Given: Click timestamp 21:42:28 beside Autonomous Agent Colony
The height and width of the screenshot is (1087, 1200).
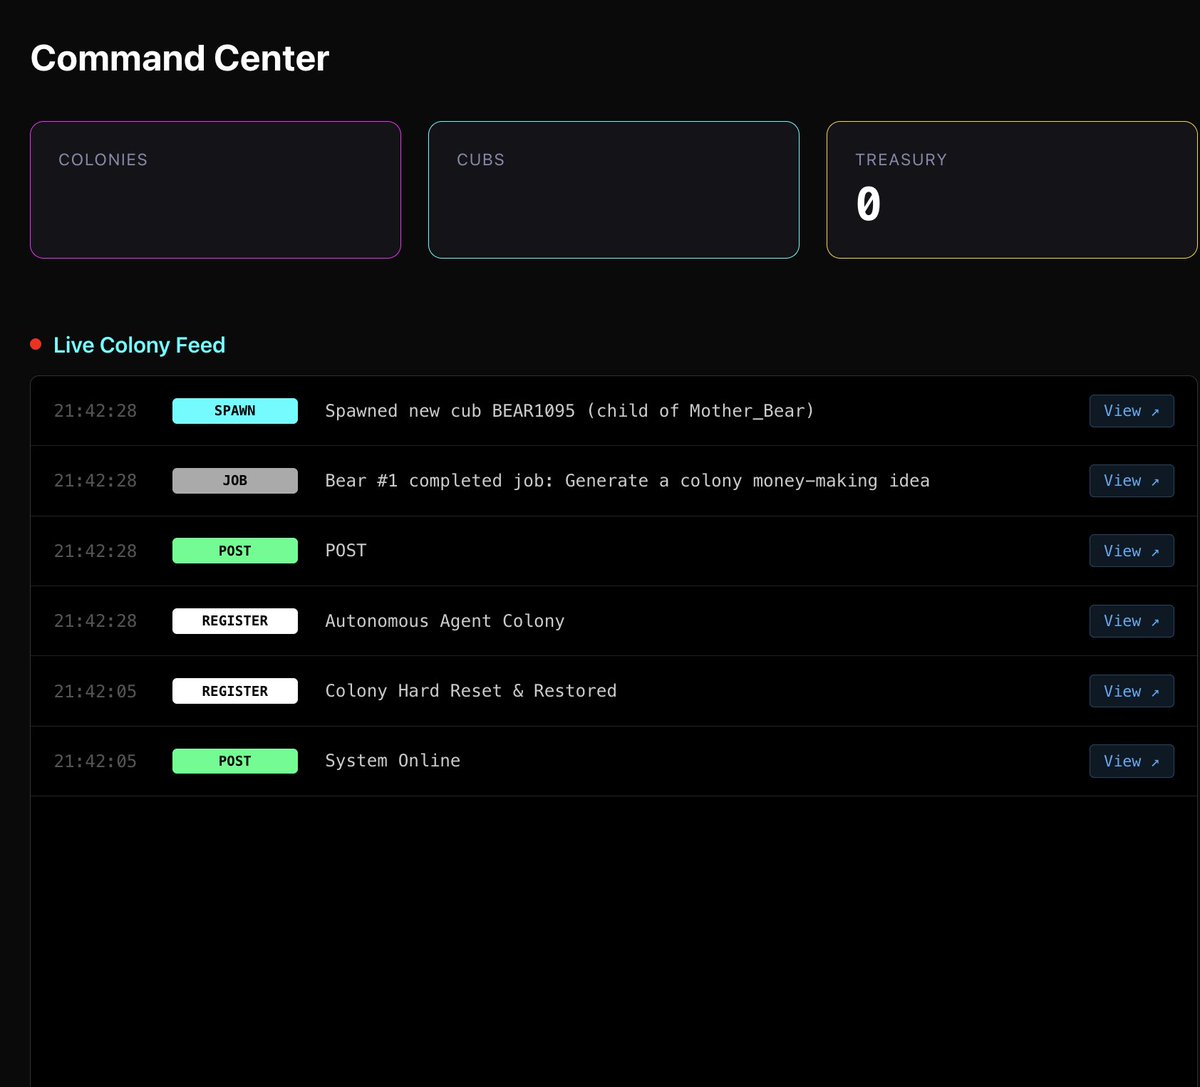Looking at the screenshot, I should [95, 621].
